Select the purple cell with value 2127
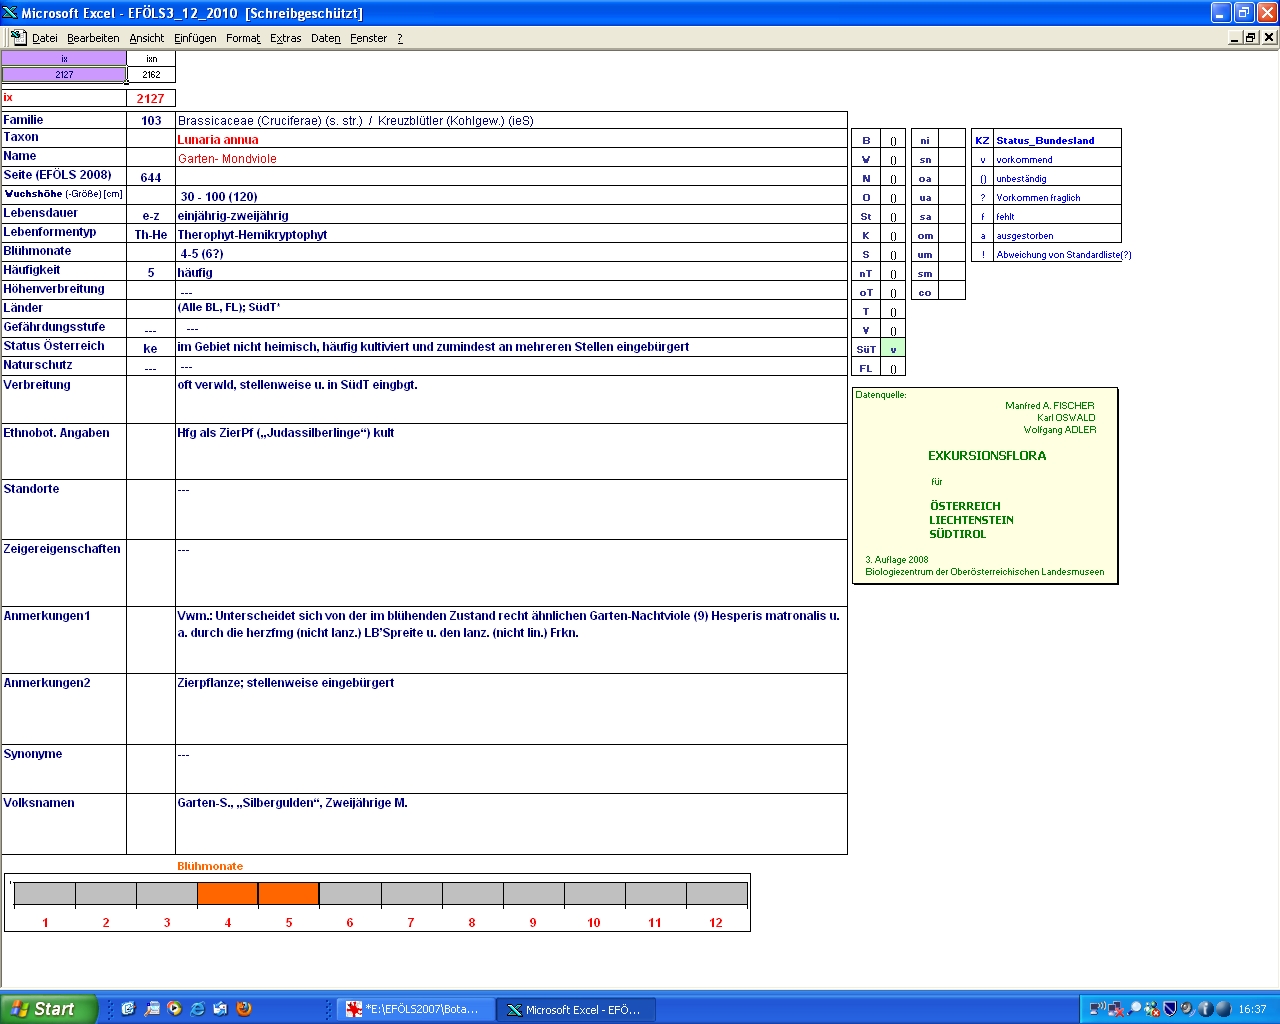 point(64,74)
